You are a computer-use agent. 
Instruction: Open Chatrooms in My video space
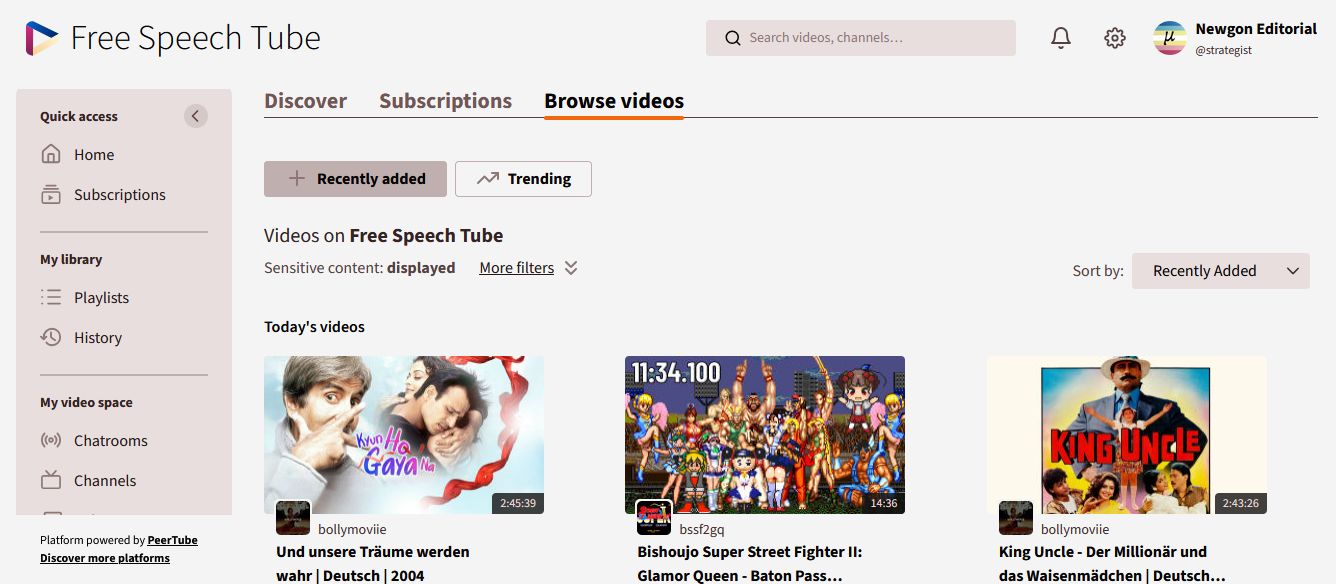110,441
